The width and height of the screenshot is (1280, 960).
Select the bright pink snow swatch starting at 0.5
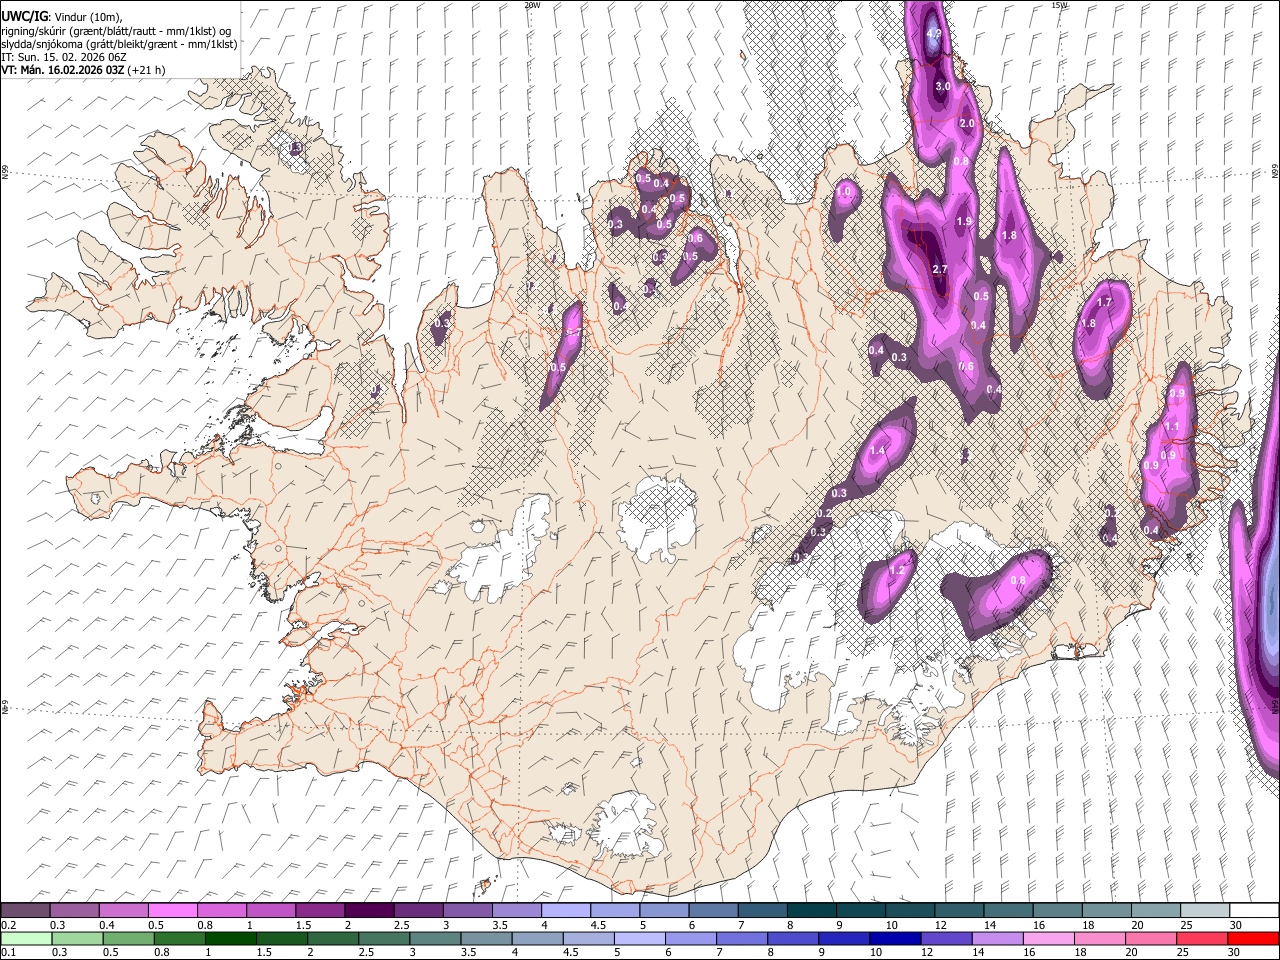[x=172, y=910]
